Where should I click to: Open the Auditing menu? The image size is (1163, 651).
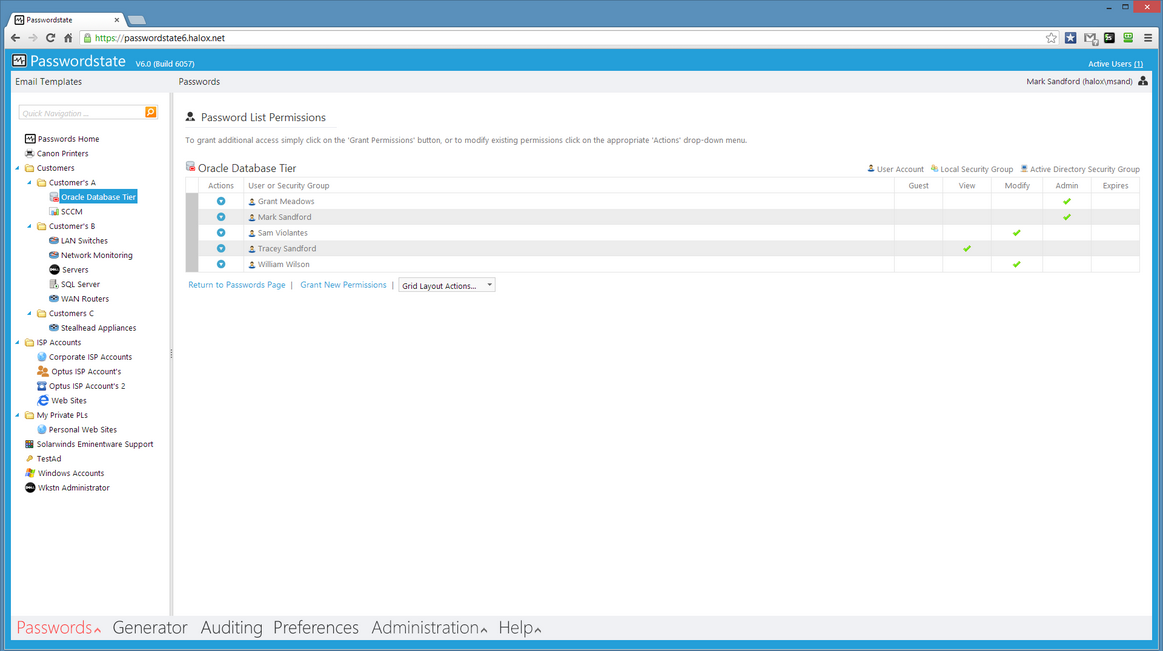coord(231,627)
